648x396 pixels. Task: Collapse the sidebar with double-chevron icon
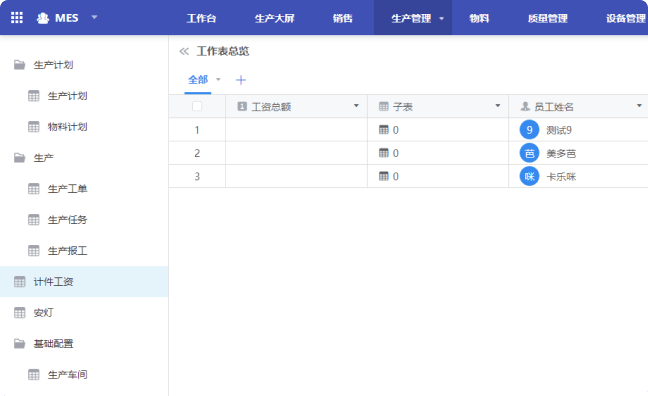pyautogui.click(x=184, y=51)
